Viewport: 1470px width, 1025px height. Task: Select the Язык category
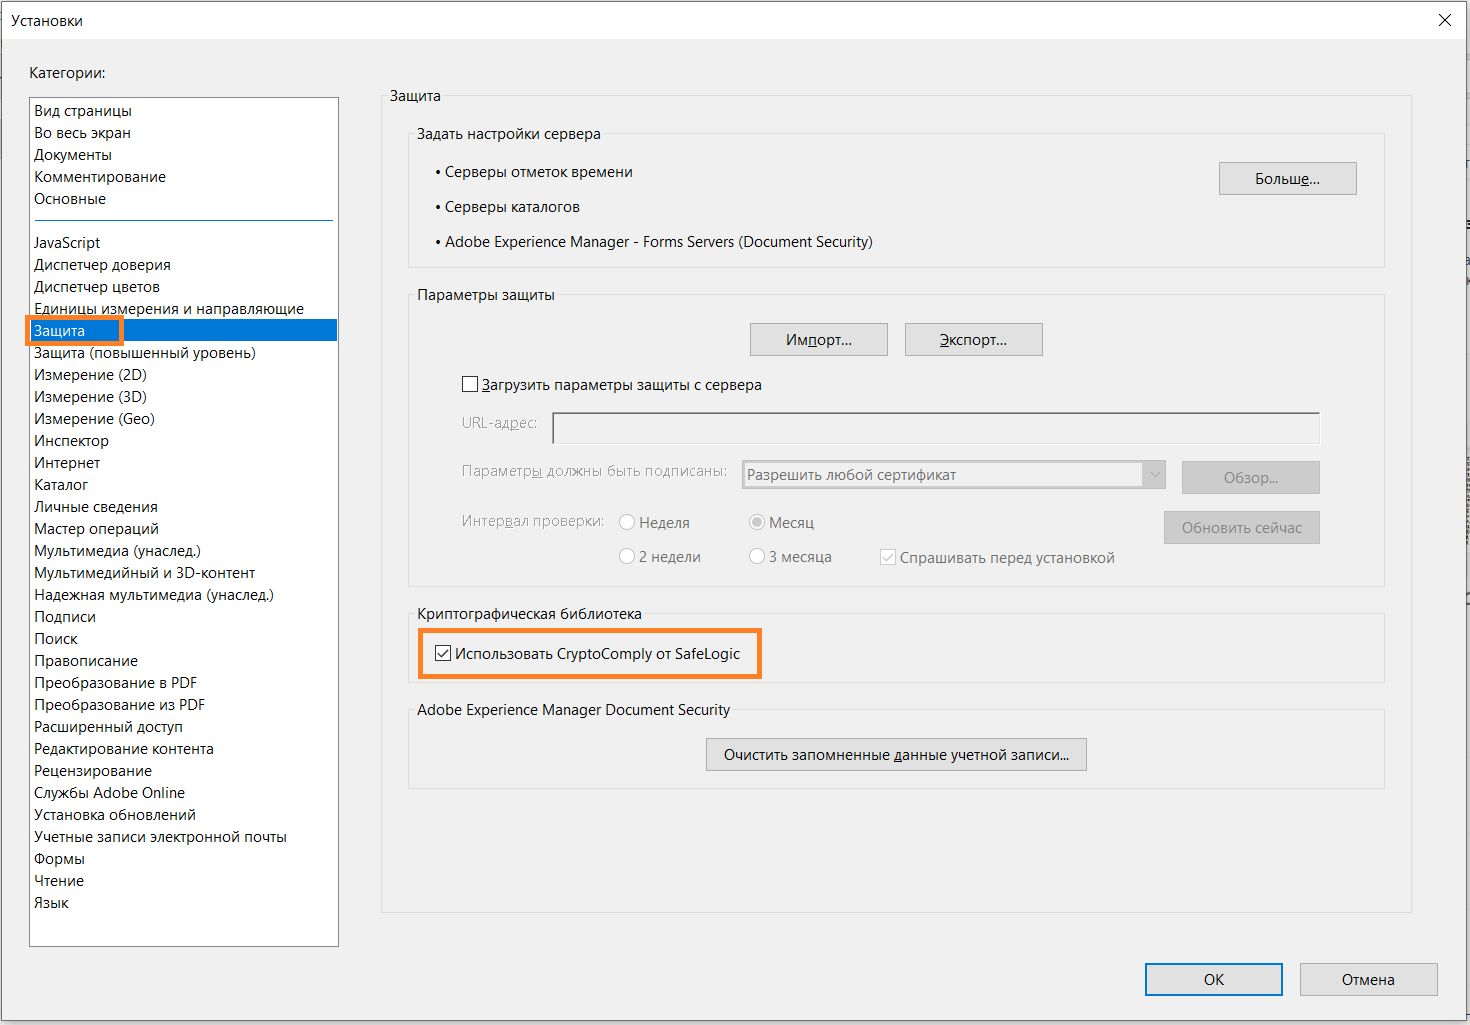click(x=184, y=903)
